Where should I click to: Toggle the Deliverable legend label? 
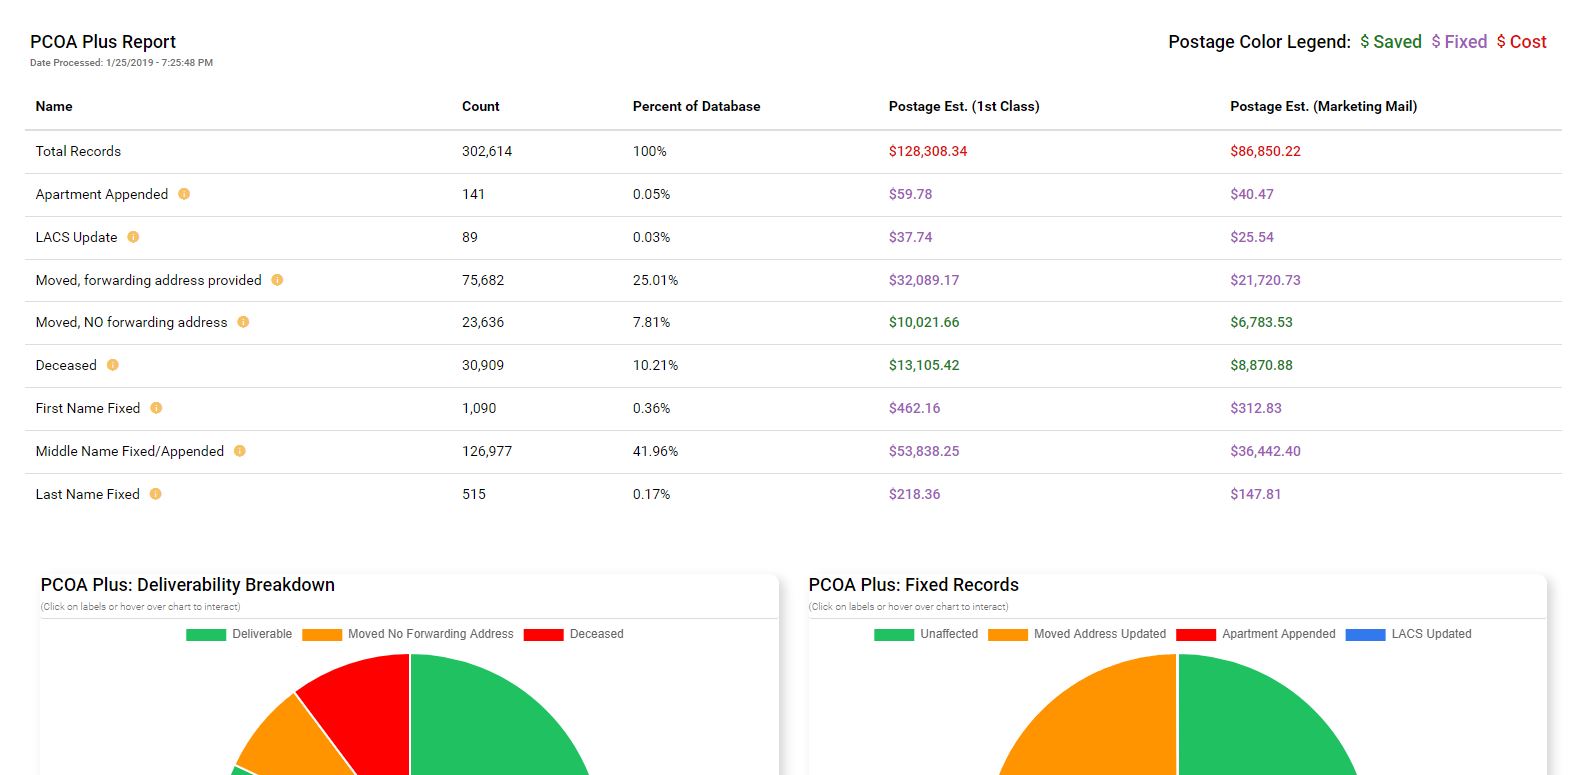pos(262,634)
